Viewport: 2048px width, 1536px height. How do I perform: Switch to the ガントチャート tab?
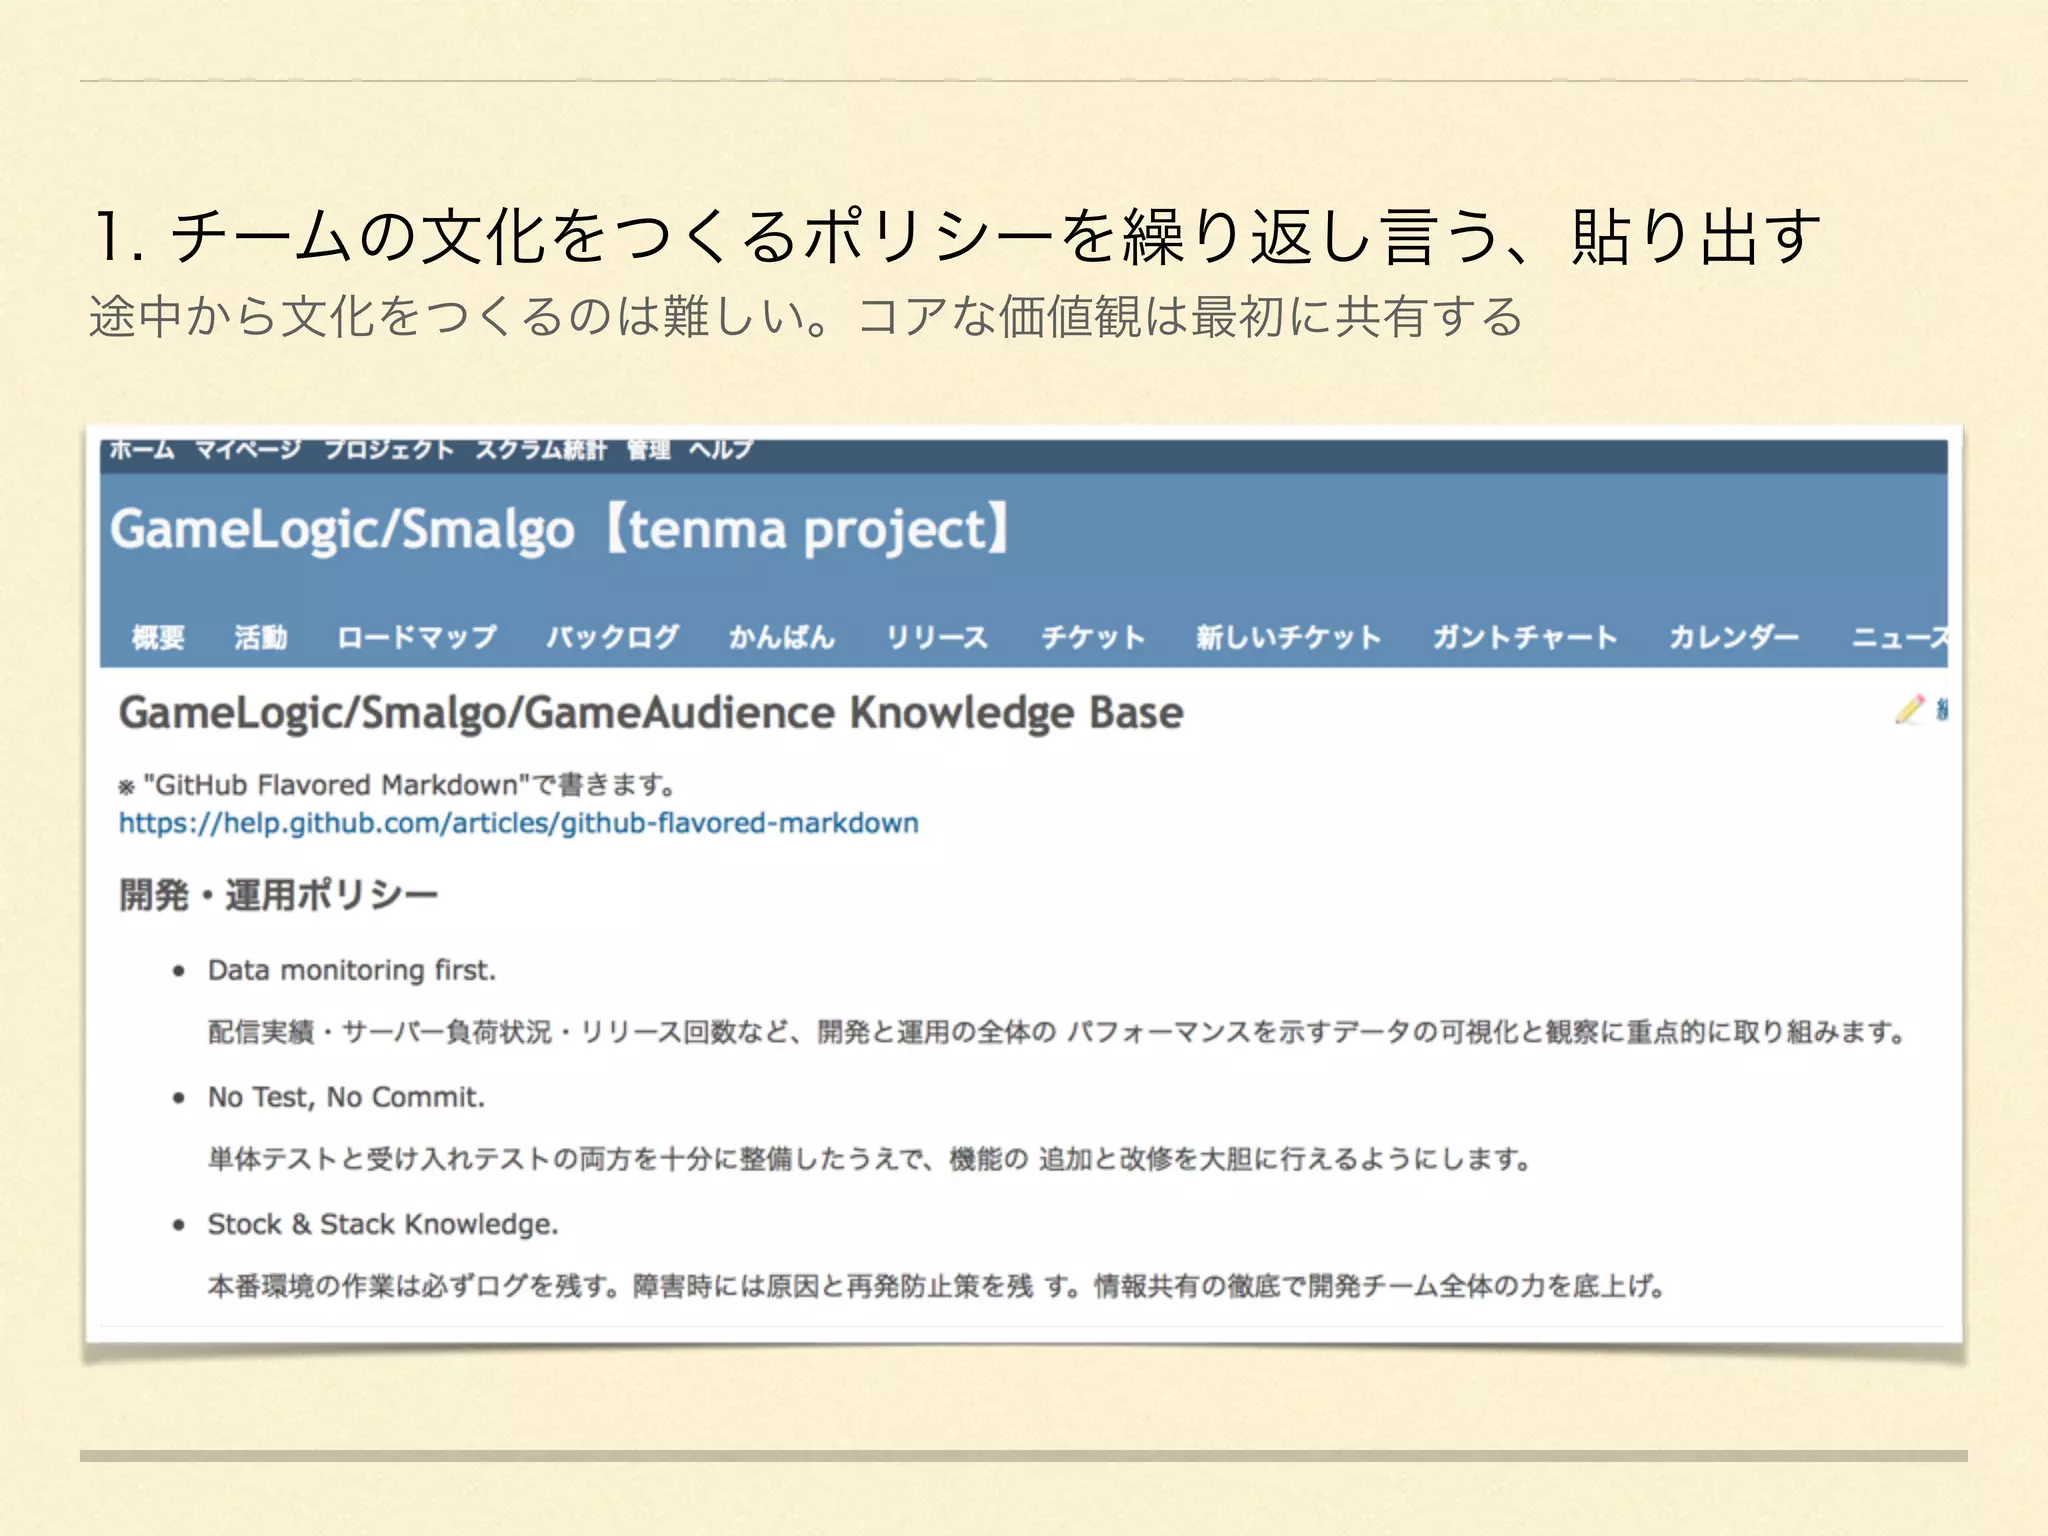[1525, 637]
